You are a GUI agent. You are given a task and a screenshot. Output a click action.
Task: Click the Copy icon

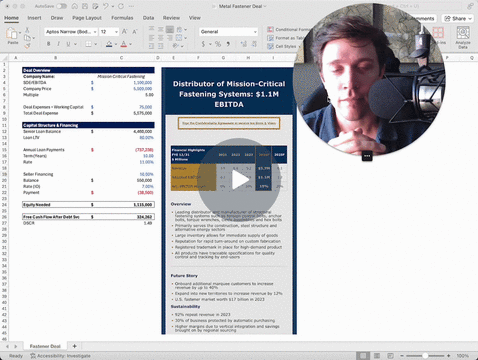(x=27, y=38)
